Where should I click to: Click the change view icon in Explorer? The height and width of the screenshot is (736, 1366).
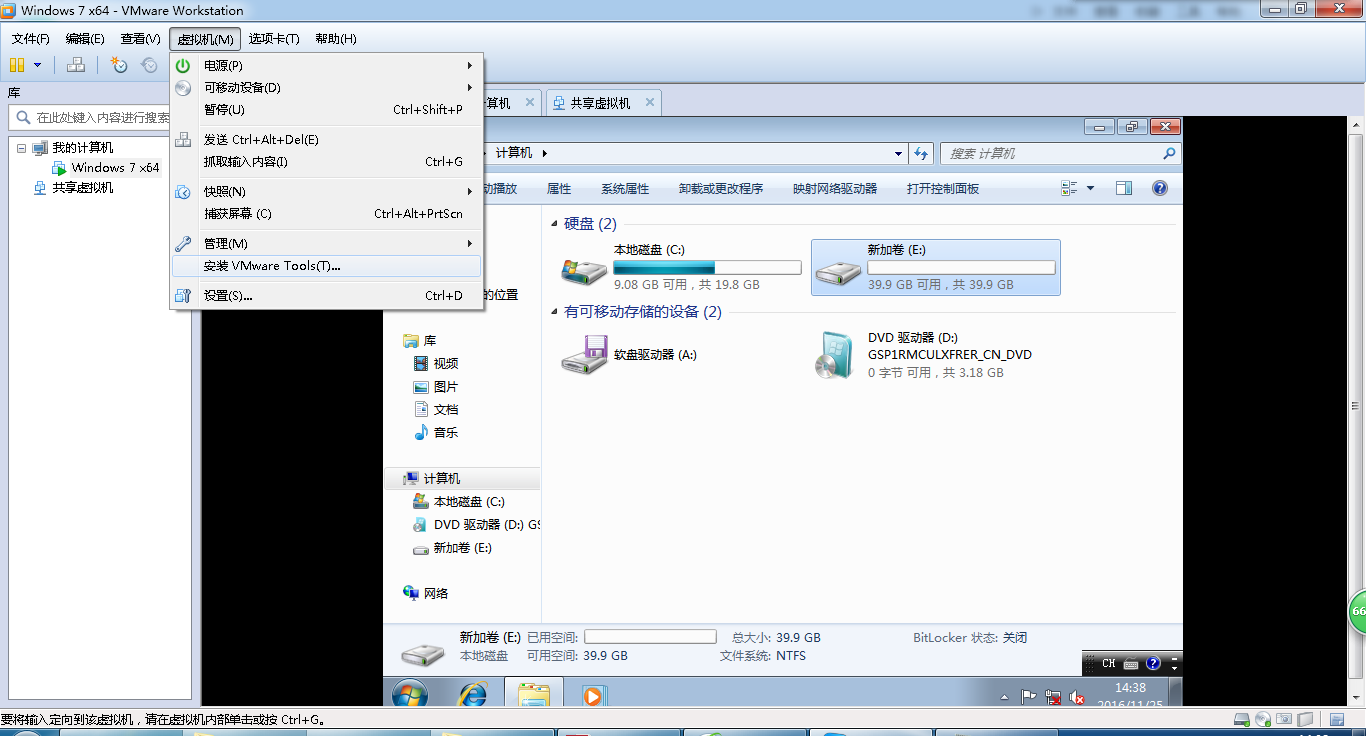pos(1069,188)
